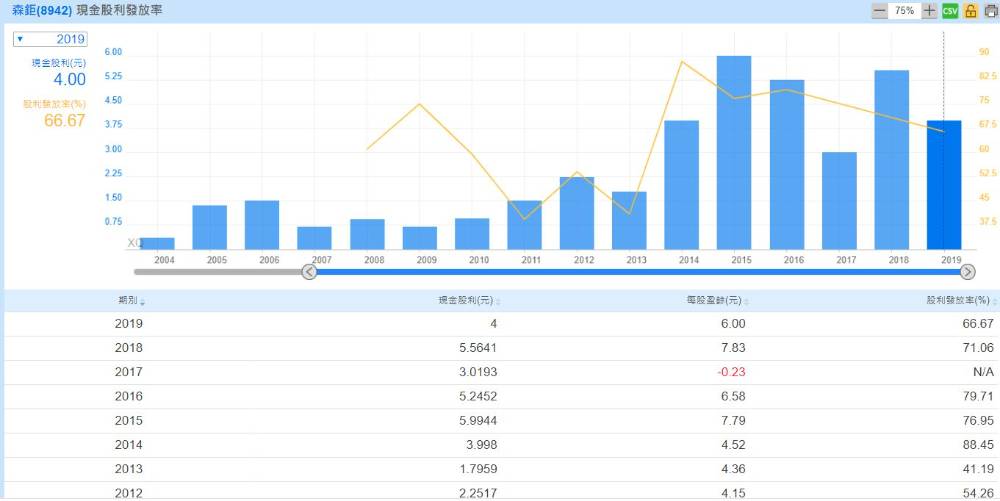The image size is (1000, 501).
Task: Print the chart using the printer icon
Action: coord(992,11)
